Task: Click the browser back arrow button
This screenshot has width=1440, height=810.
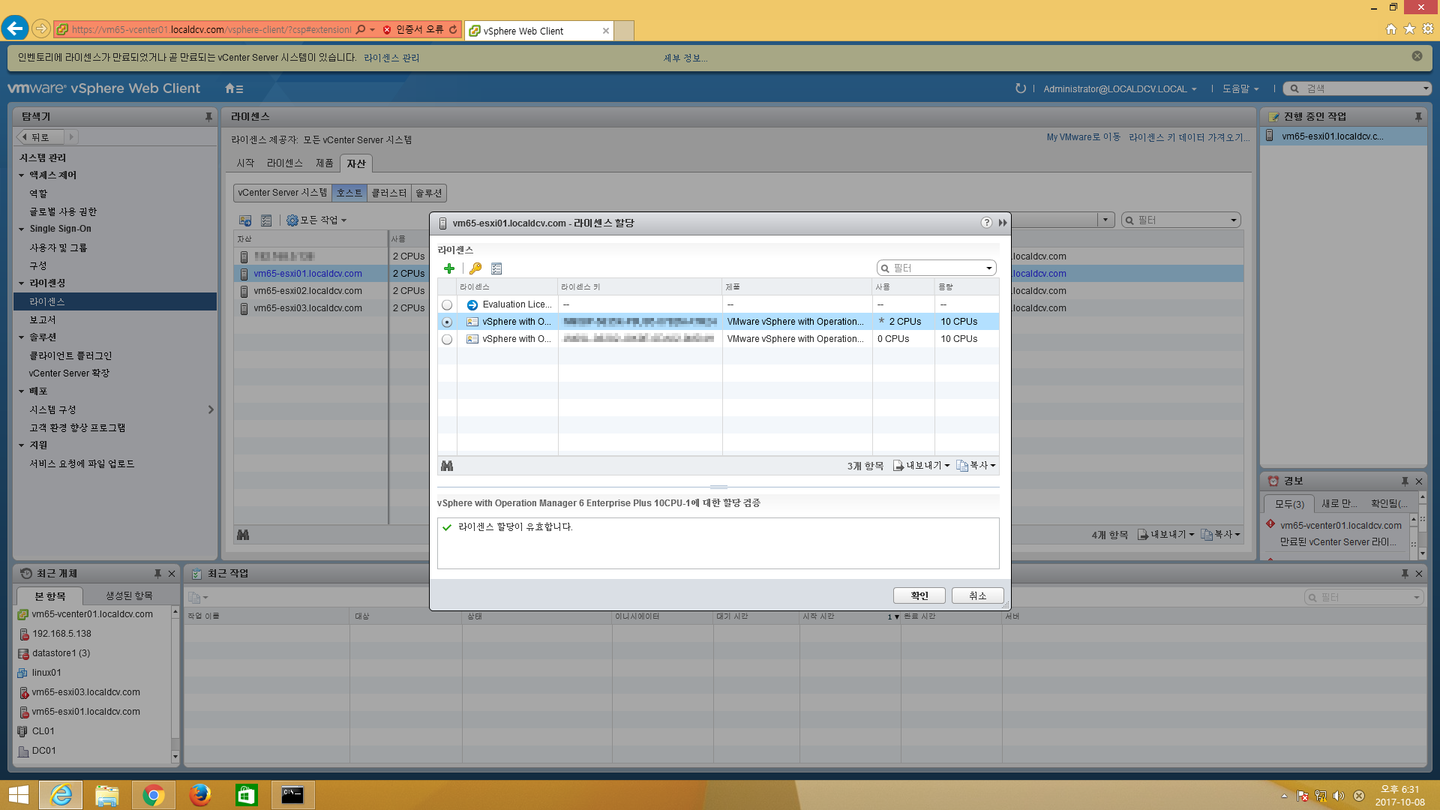Action: tap(15, 29)
